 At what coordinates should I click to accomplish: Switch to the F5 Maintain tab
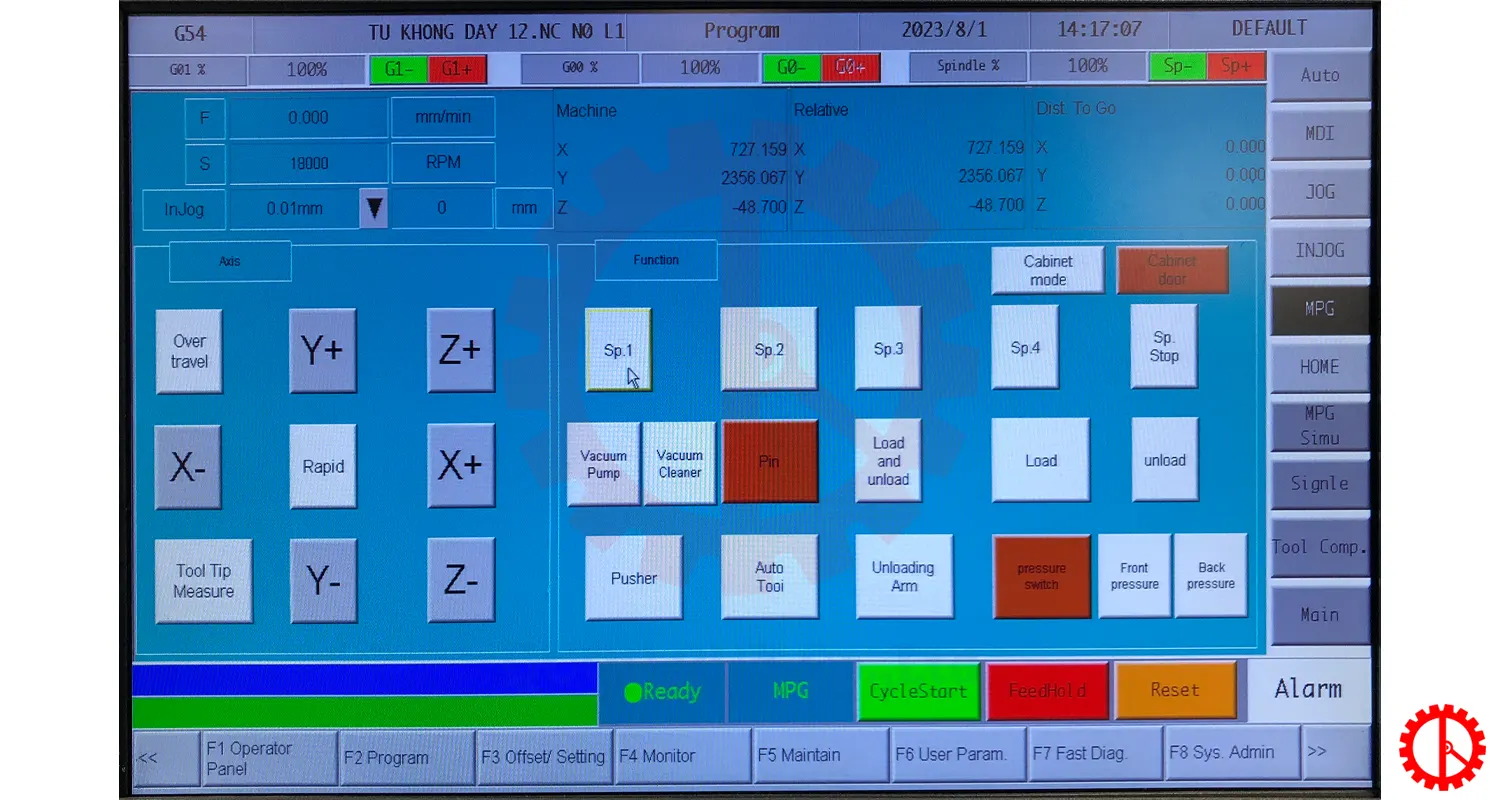(x=820, y=756)
